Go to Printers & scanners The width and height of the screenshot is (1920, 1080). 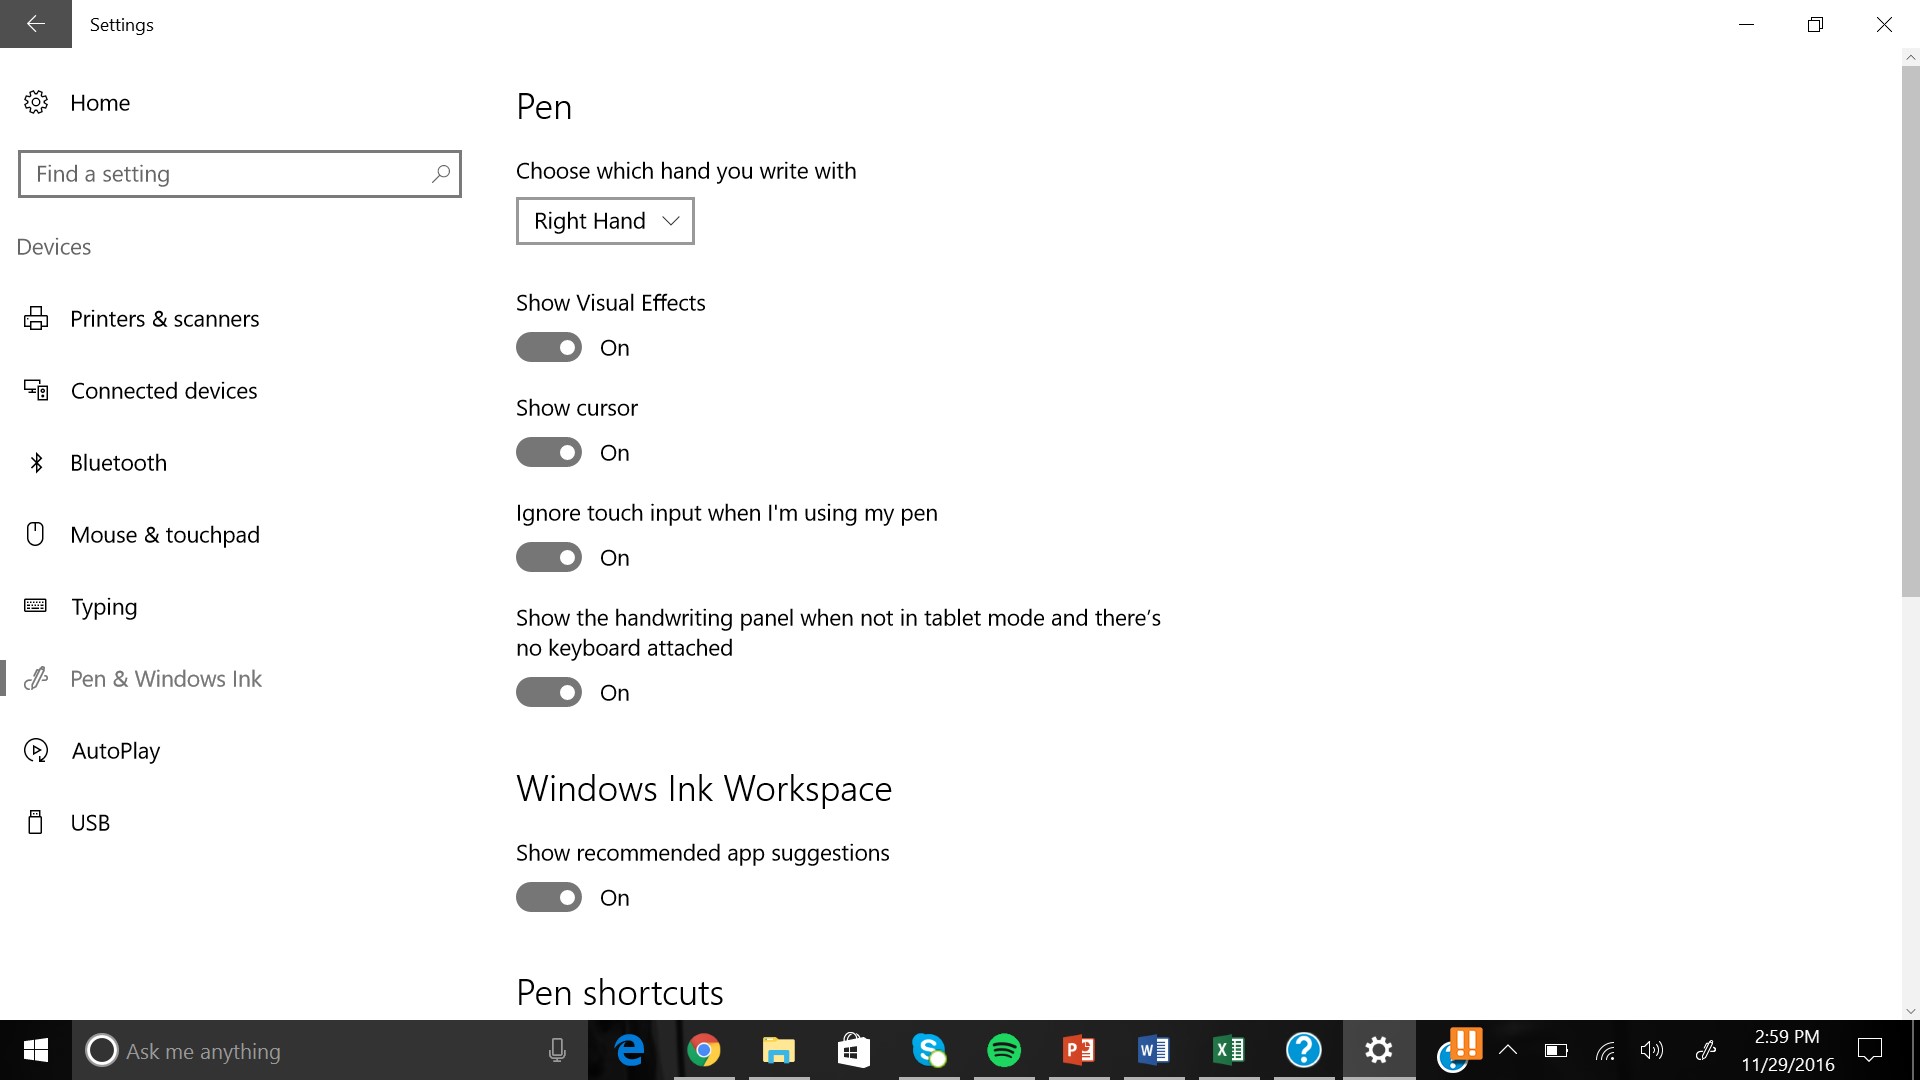165,319
